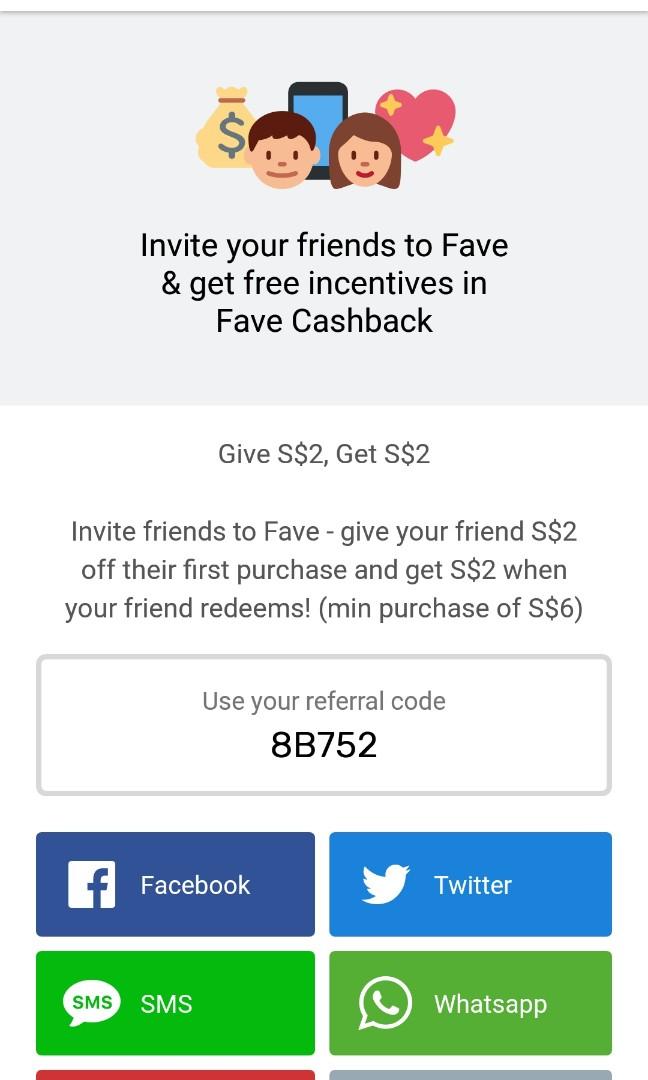Click the gray share button at the bottom
This screenshot has width=648, height=1080.
tap(470, 1076)
